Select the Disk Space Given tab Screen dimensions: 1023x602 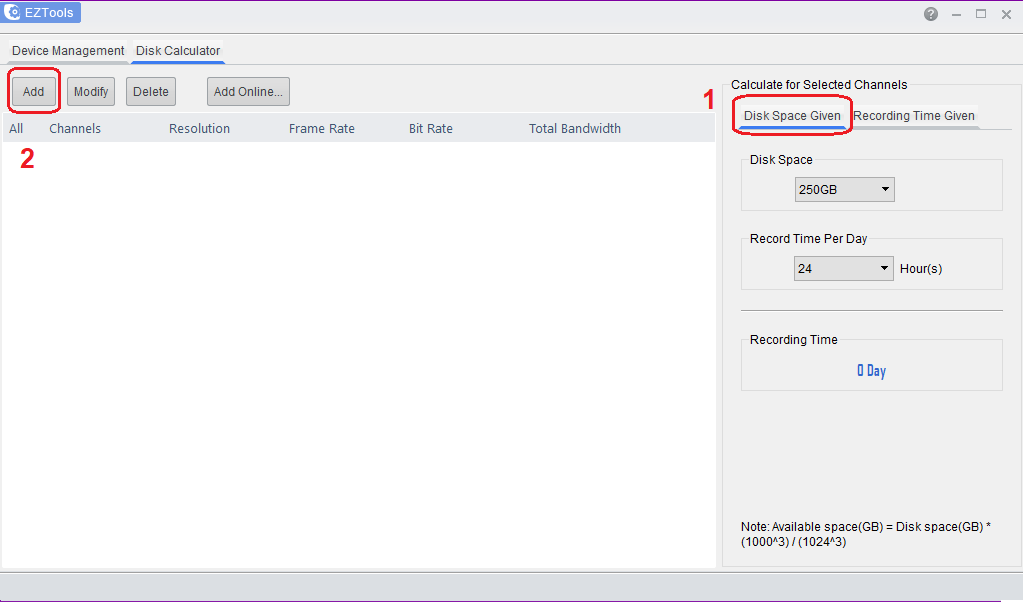(x=791, y=115)
